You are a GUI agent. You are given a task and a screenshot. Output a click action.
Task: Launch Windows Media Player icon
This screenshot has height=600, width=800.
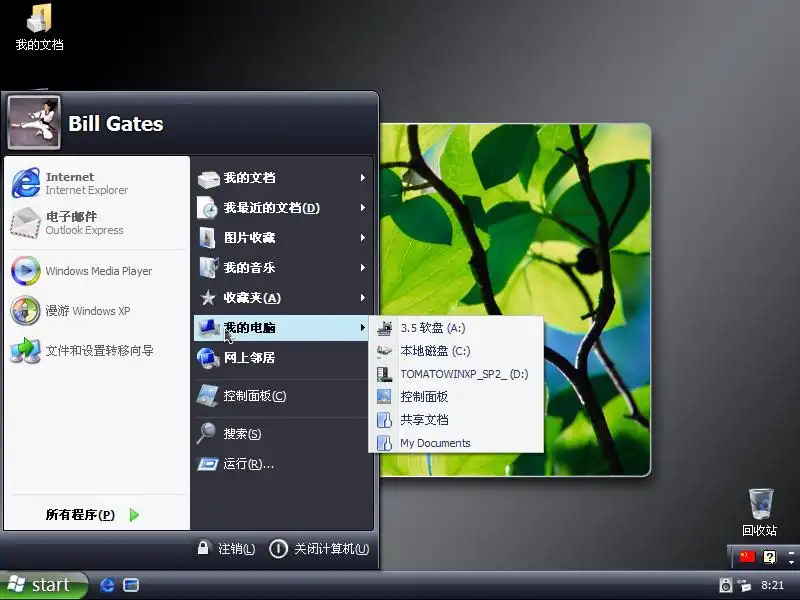point(26,271)
